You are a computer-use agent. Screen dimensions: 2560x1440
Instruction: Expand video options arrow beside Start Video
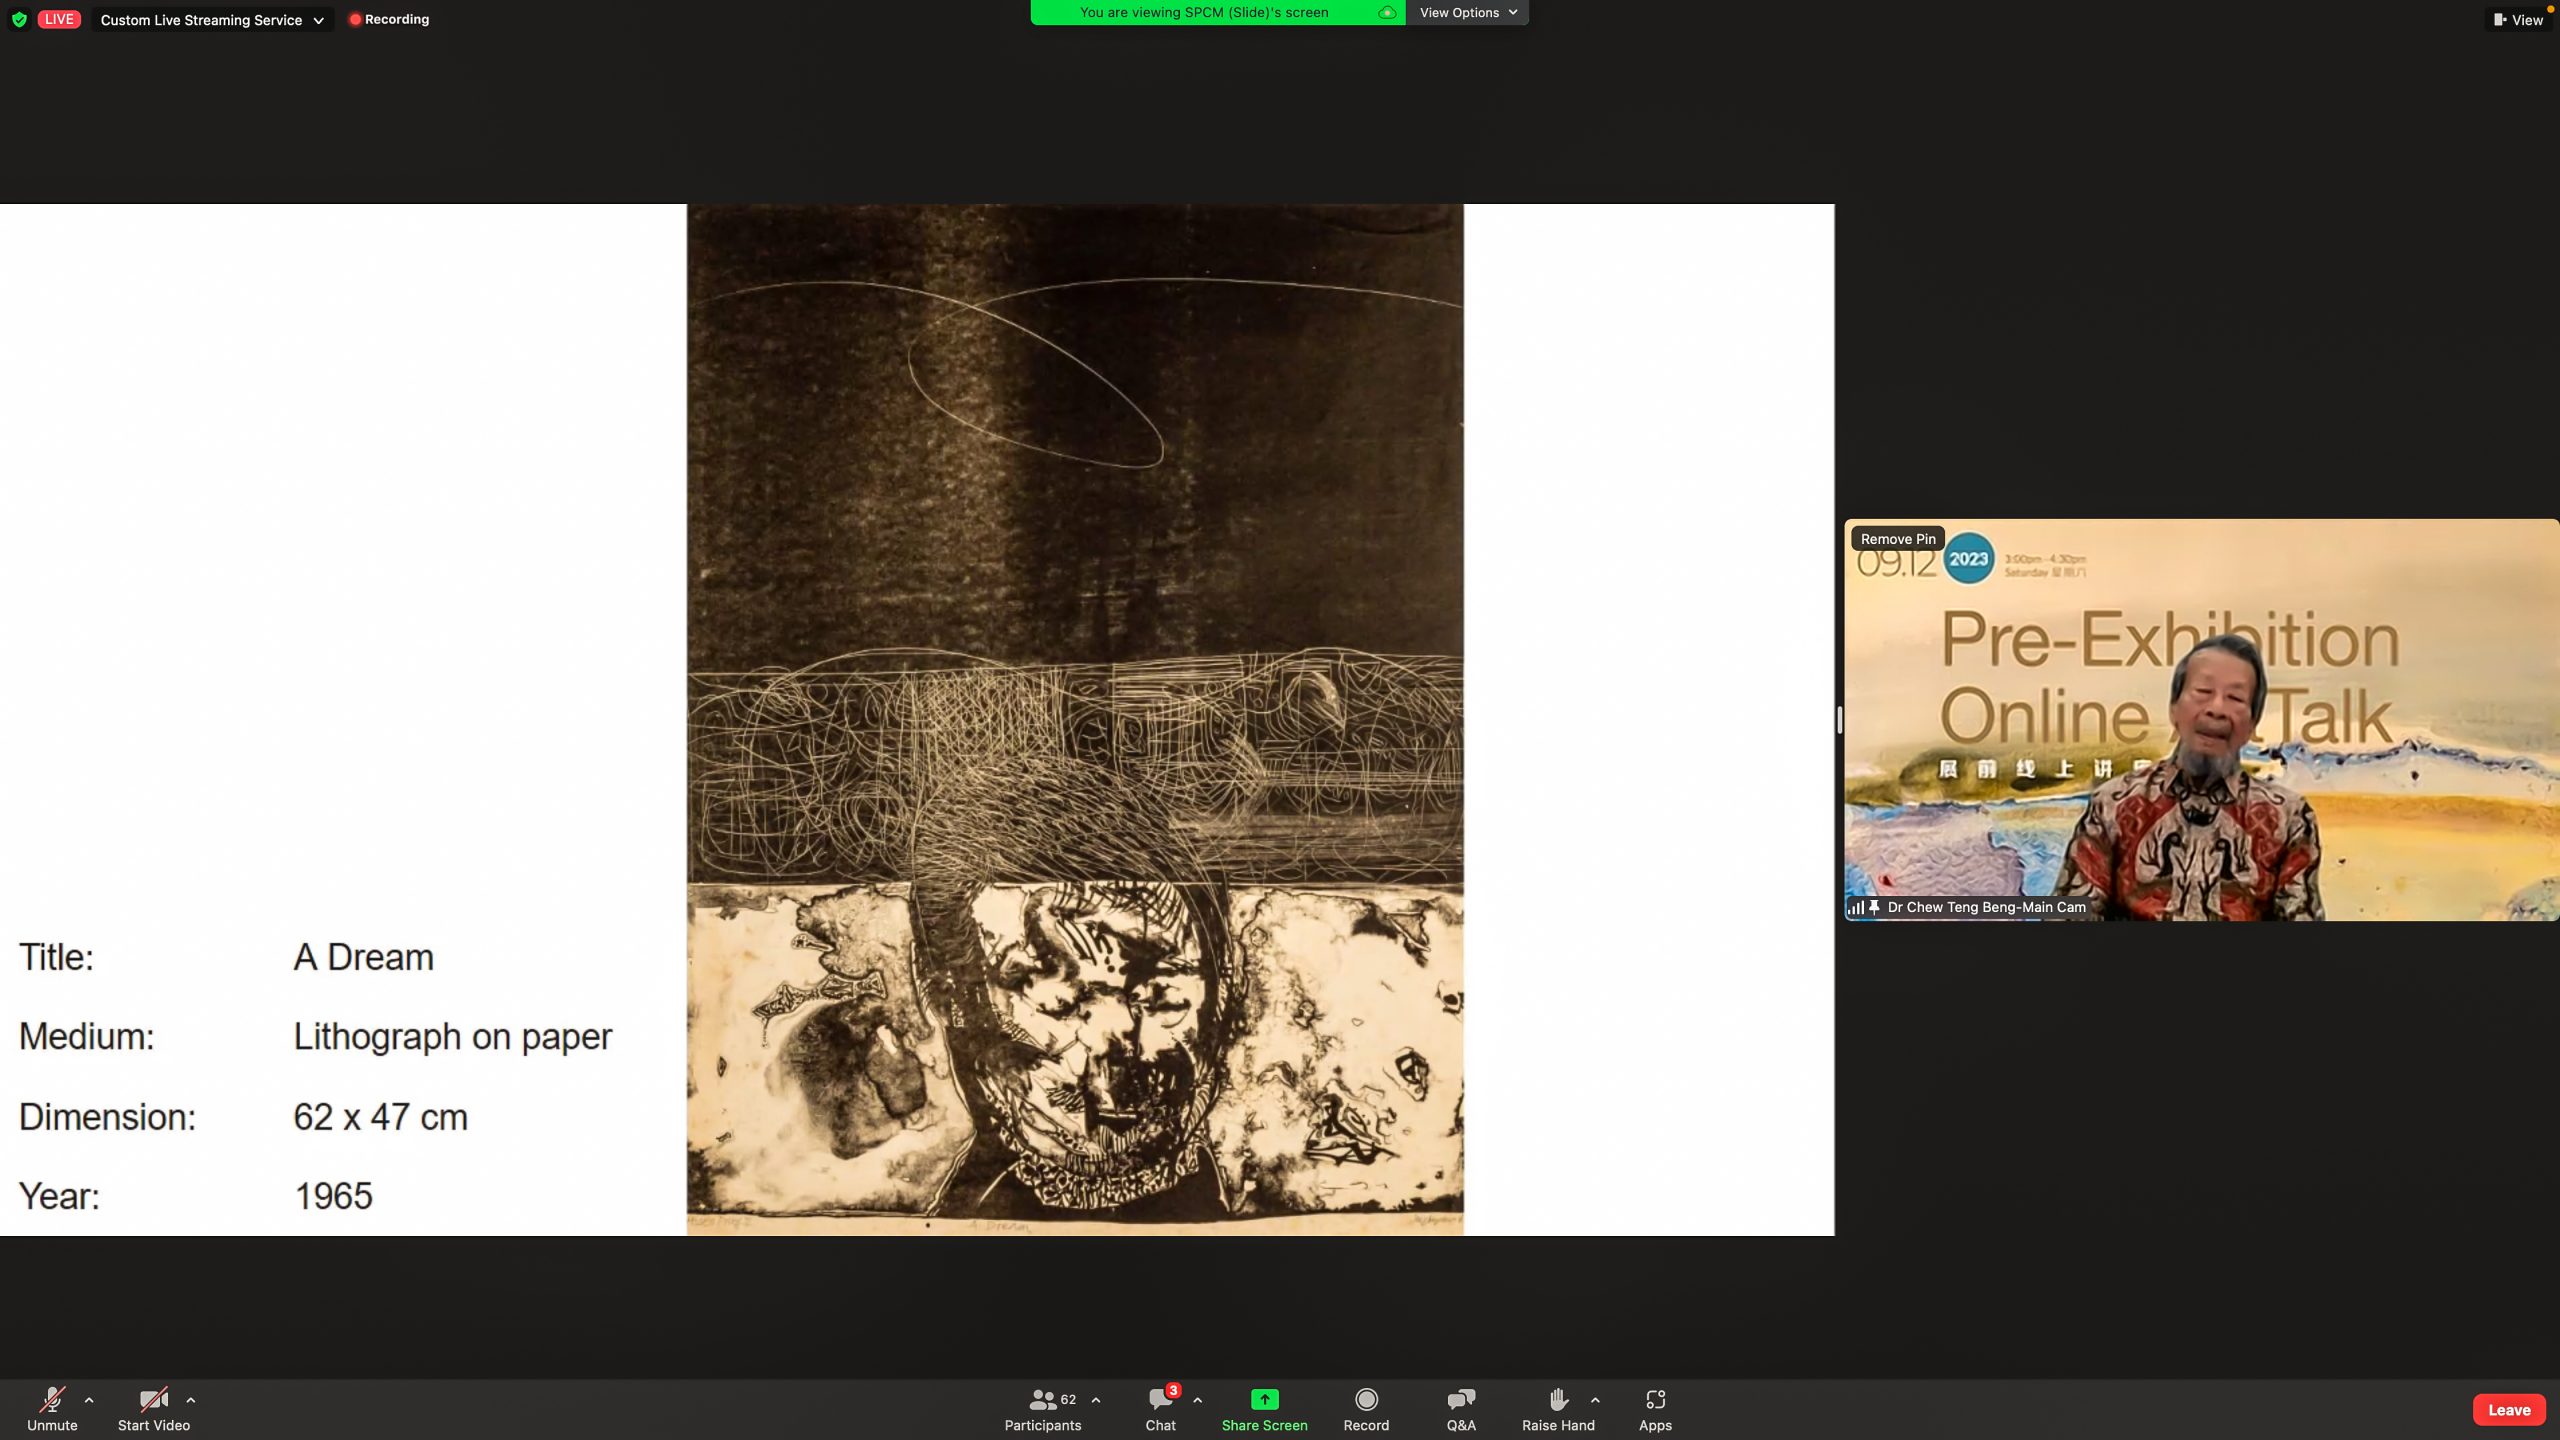pyautogui.click(x=191, y=1400)
